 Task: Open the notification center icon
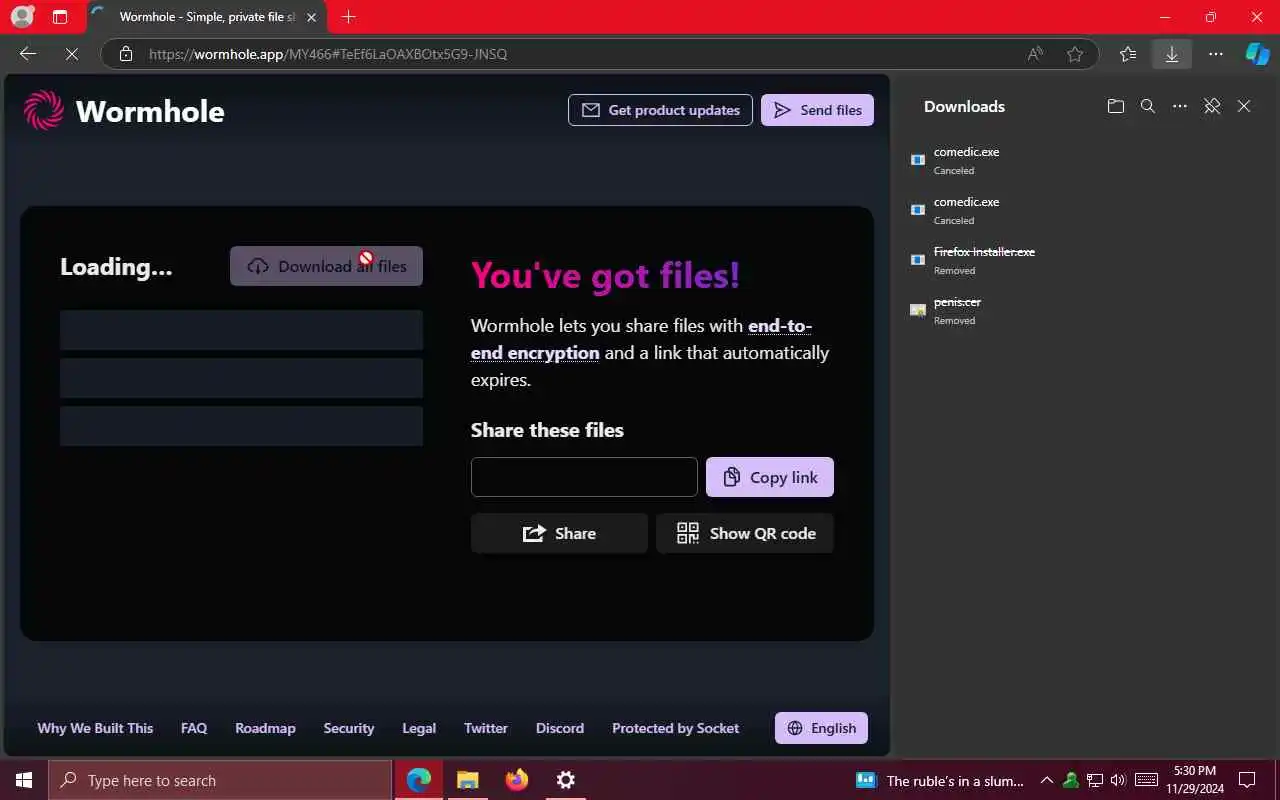(1247, 780)
